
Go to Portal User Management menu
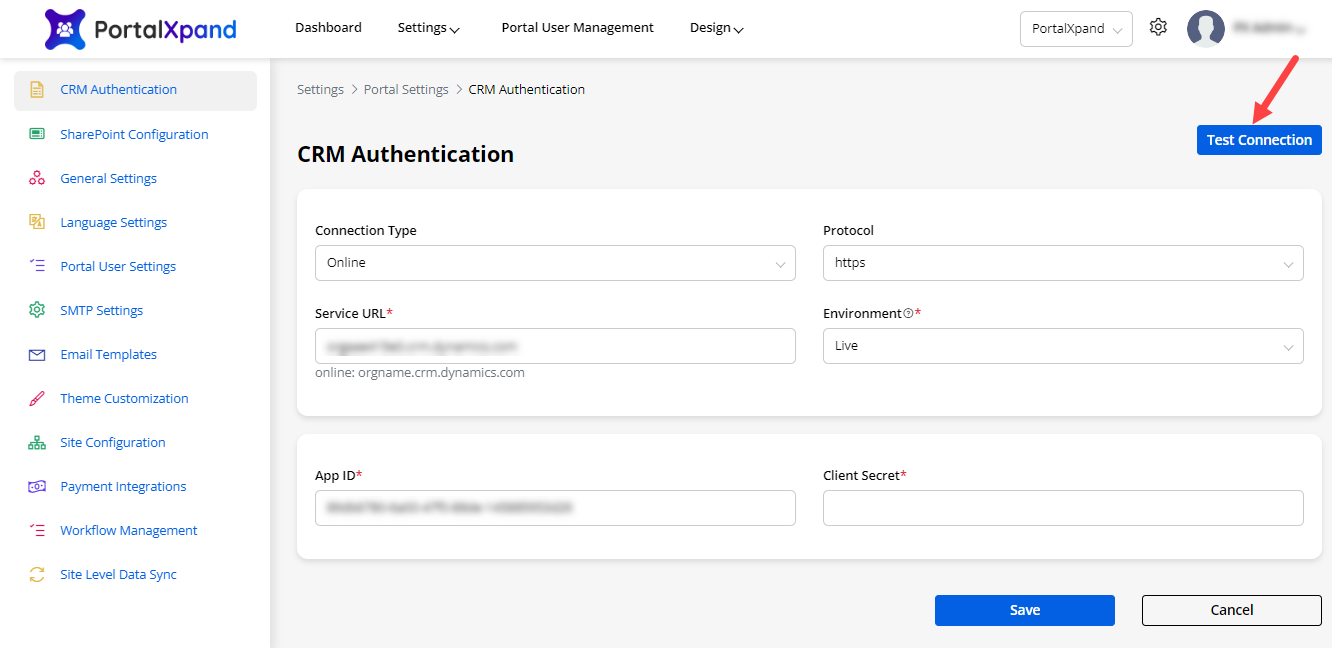point(577,28)
